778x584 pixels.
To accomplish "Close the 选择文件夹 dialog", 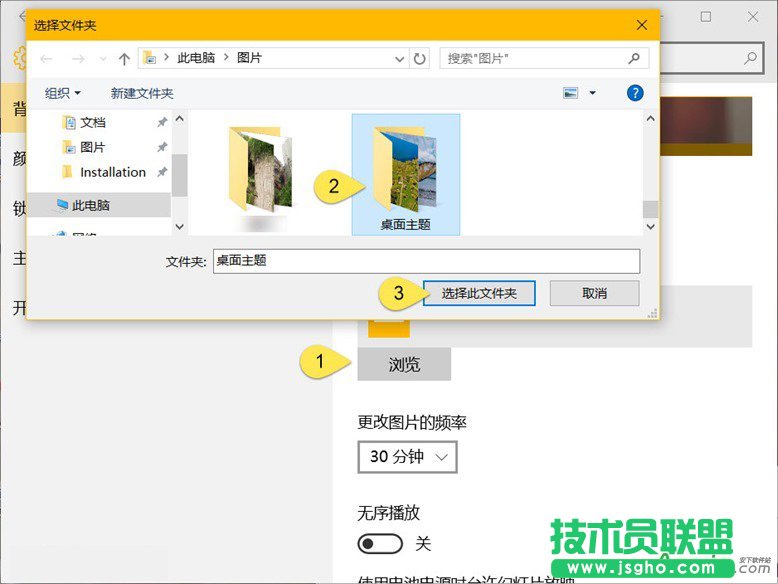I will tap(642, 25).
